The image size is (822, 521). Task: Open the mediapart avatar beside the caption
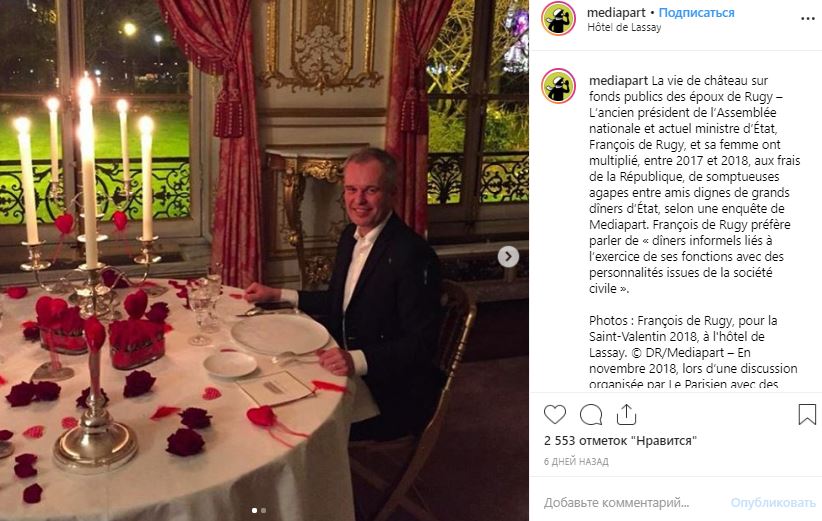[x=558, y=86]
